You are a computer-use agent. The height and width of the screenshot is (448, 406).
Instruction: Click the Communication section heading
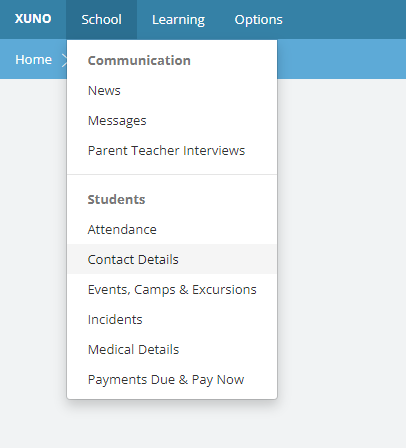point(139,61)
